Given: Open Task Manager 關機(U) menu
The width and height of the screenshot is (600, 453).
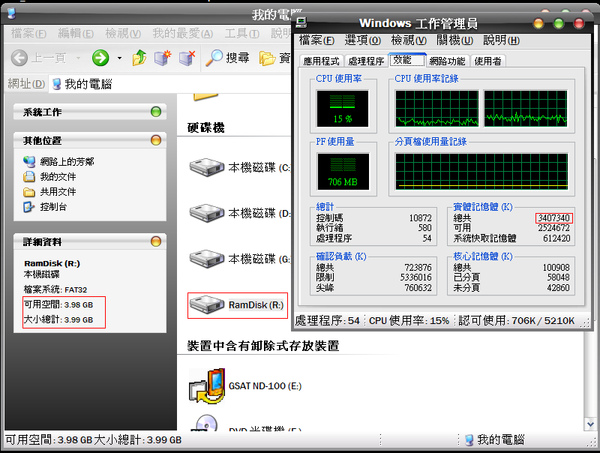Looking at the screenshot, I should [x=455, y=40].
